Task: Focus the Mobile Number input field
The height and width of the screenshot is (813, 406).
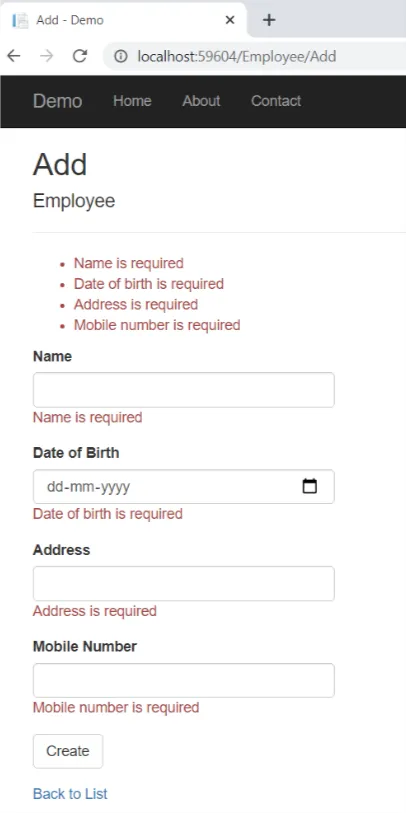Action: point(184,680)
